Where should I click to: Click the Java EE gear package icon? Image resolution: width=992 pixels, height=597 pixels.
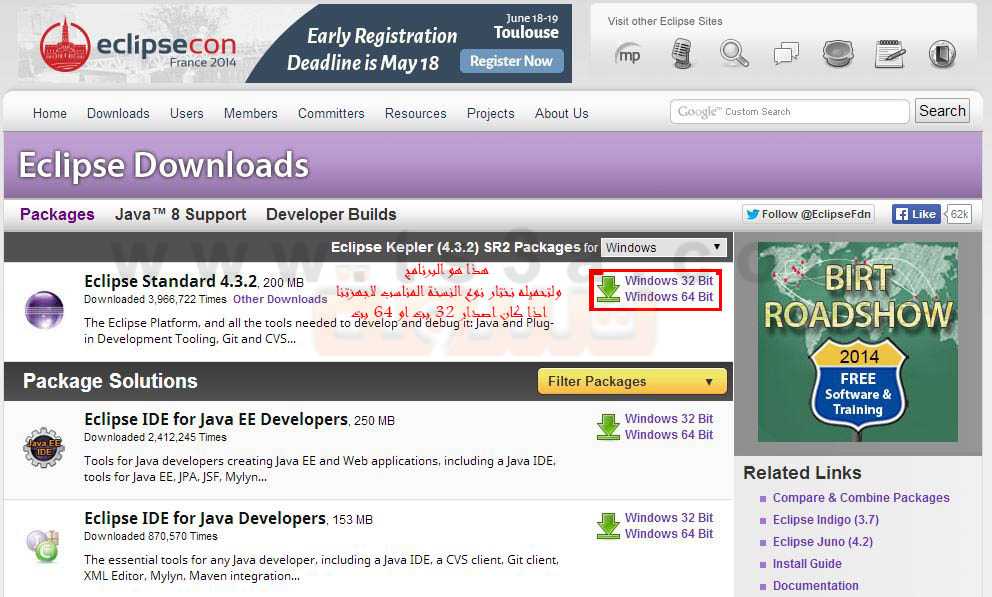click(x=44, y=448)
